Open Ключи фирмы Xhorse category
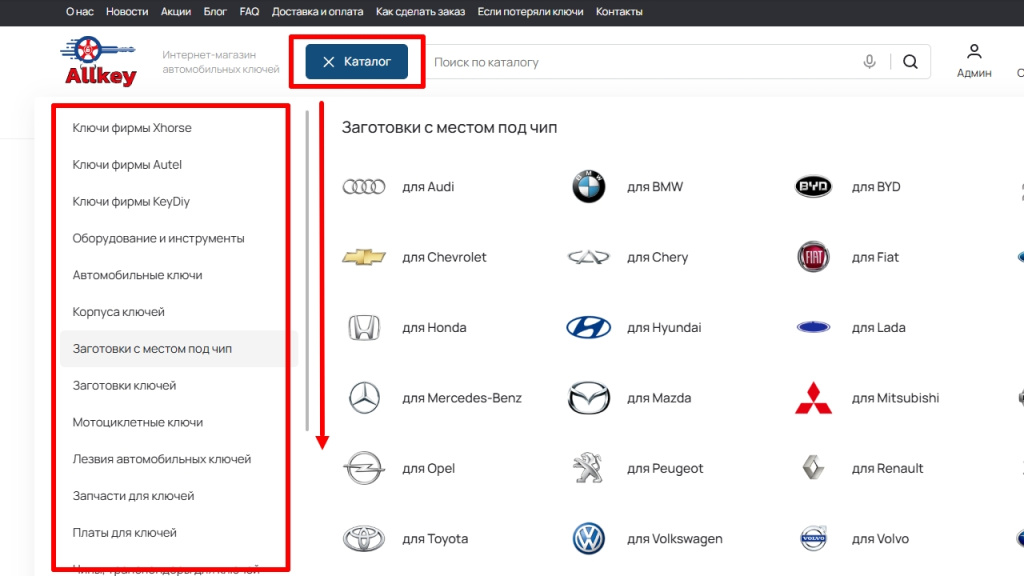Screen dimensions: 1024x576 132,128
